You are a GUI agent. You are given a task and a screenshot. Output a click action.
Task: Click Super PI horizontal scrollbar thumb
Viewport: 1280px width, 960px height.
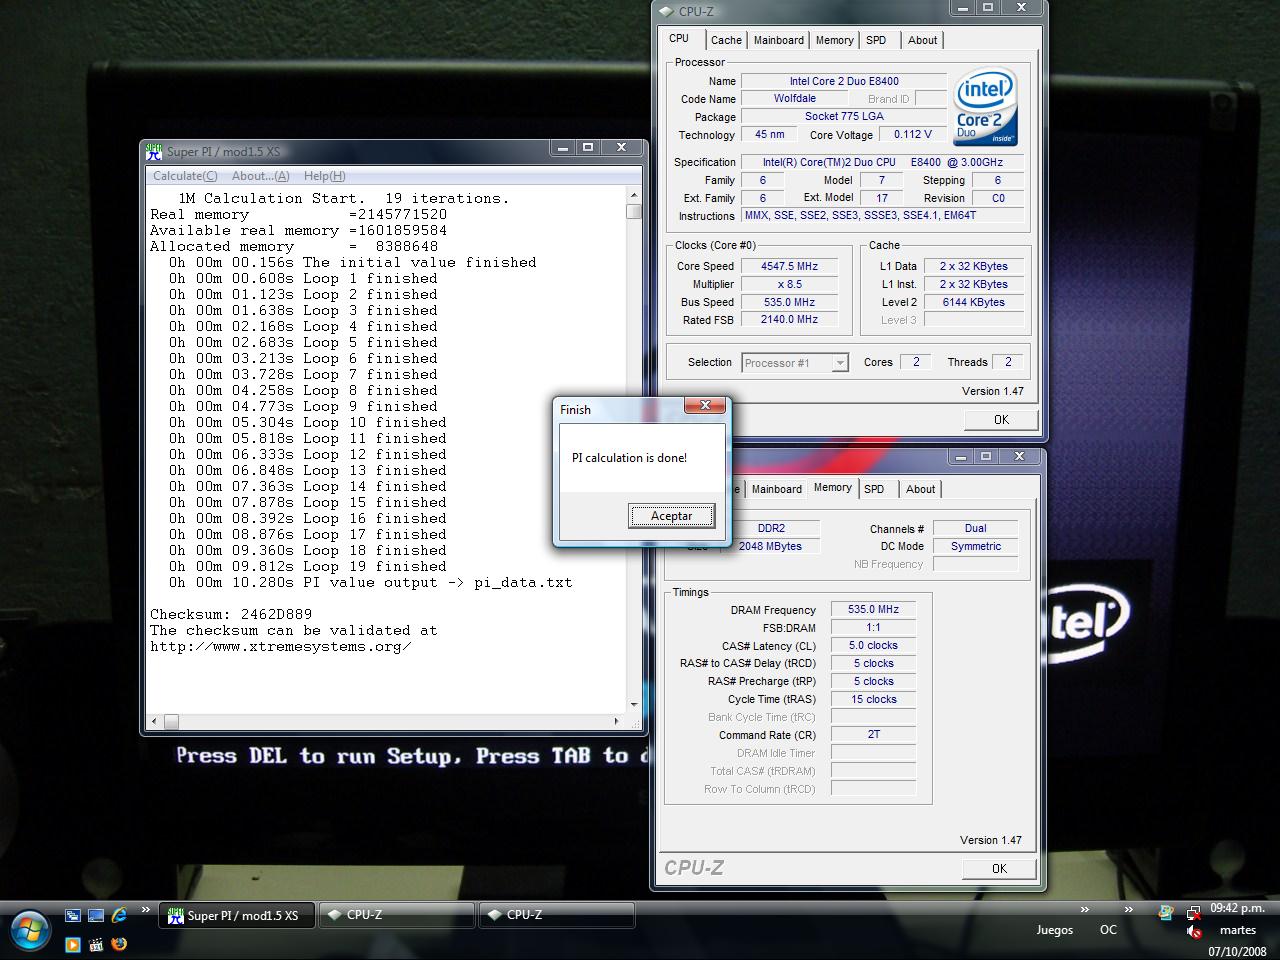pos(171,721)
